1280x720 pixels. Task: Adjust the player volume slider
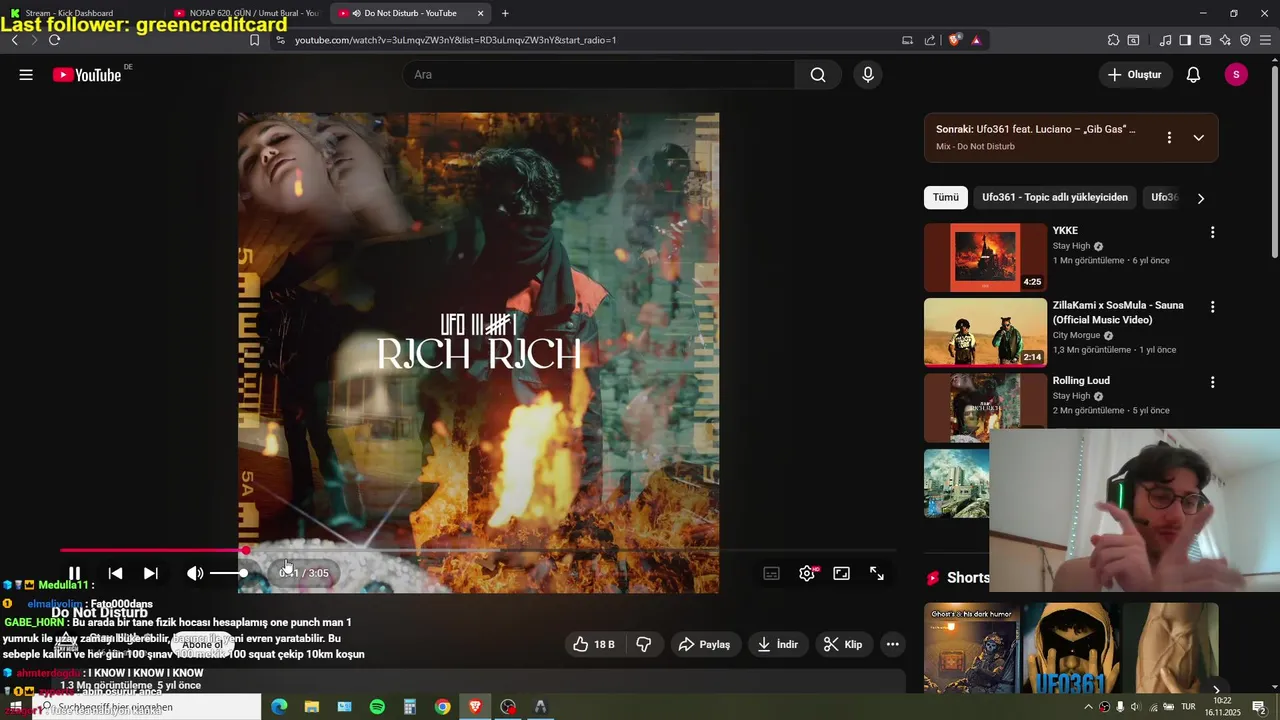pyautogui.click(x=228, y=573)
